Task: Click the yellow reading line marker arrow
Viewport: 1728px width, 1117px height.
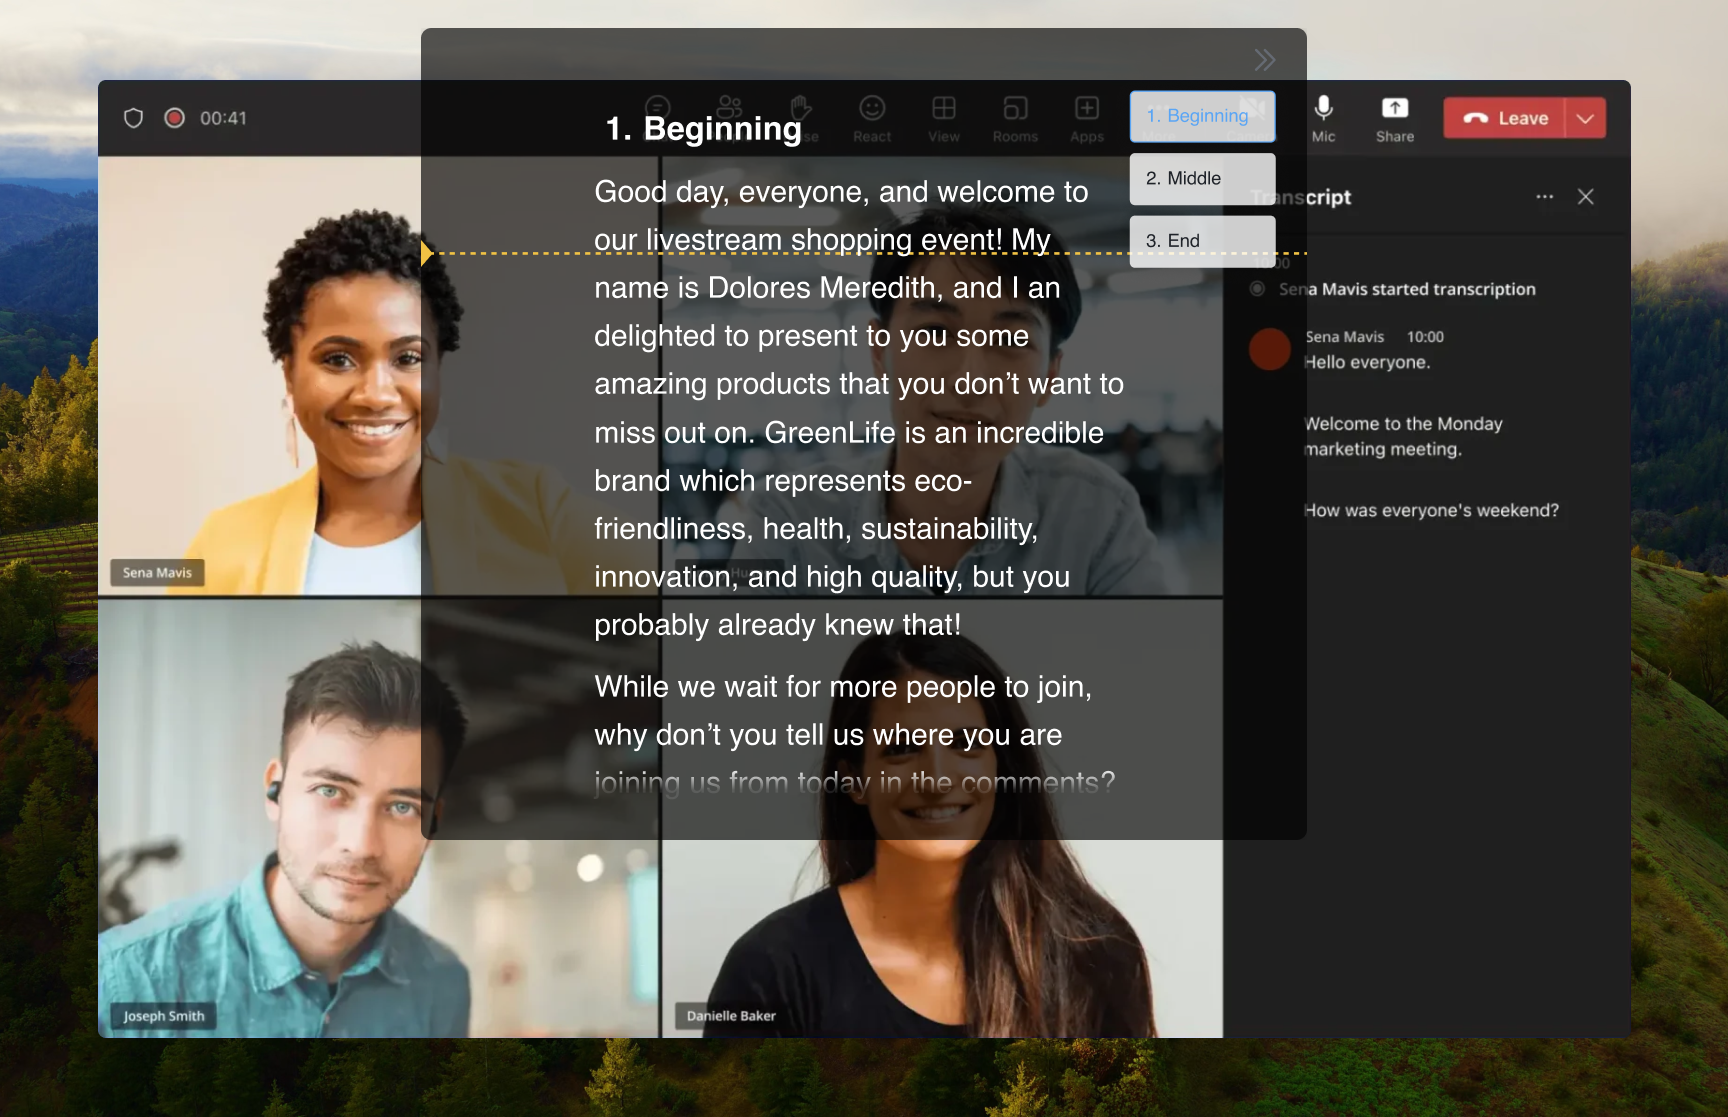Action: click(427, 253)
